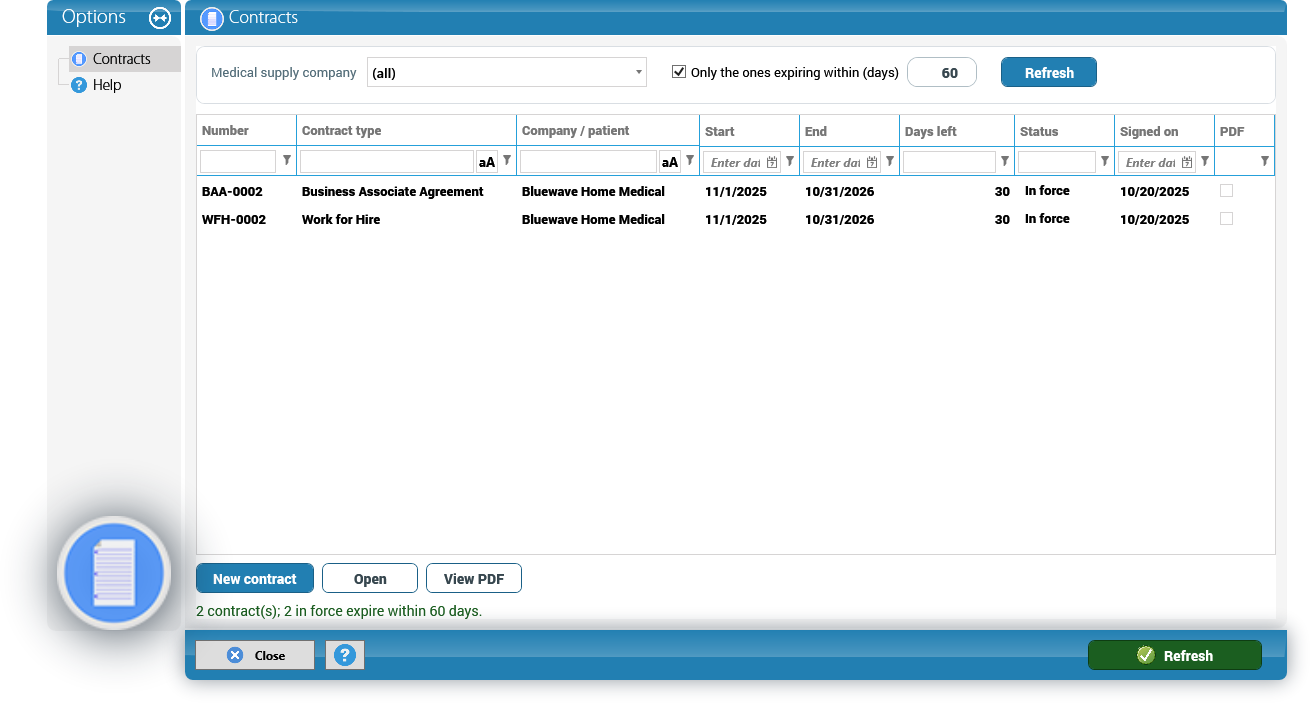Sort by the Days left column header
This screenshot has width=1310, height=703.
pos(957,131)
